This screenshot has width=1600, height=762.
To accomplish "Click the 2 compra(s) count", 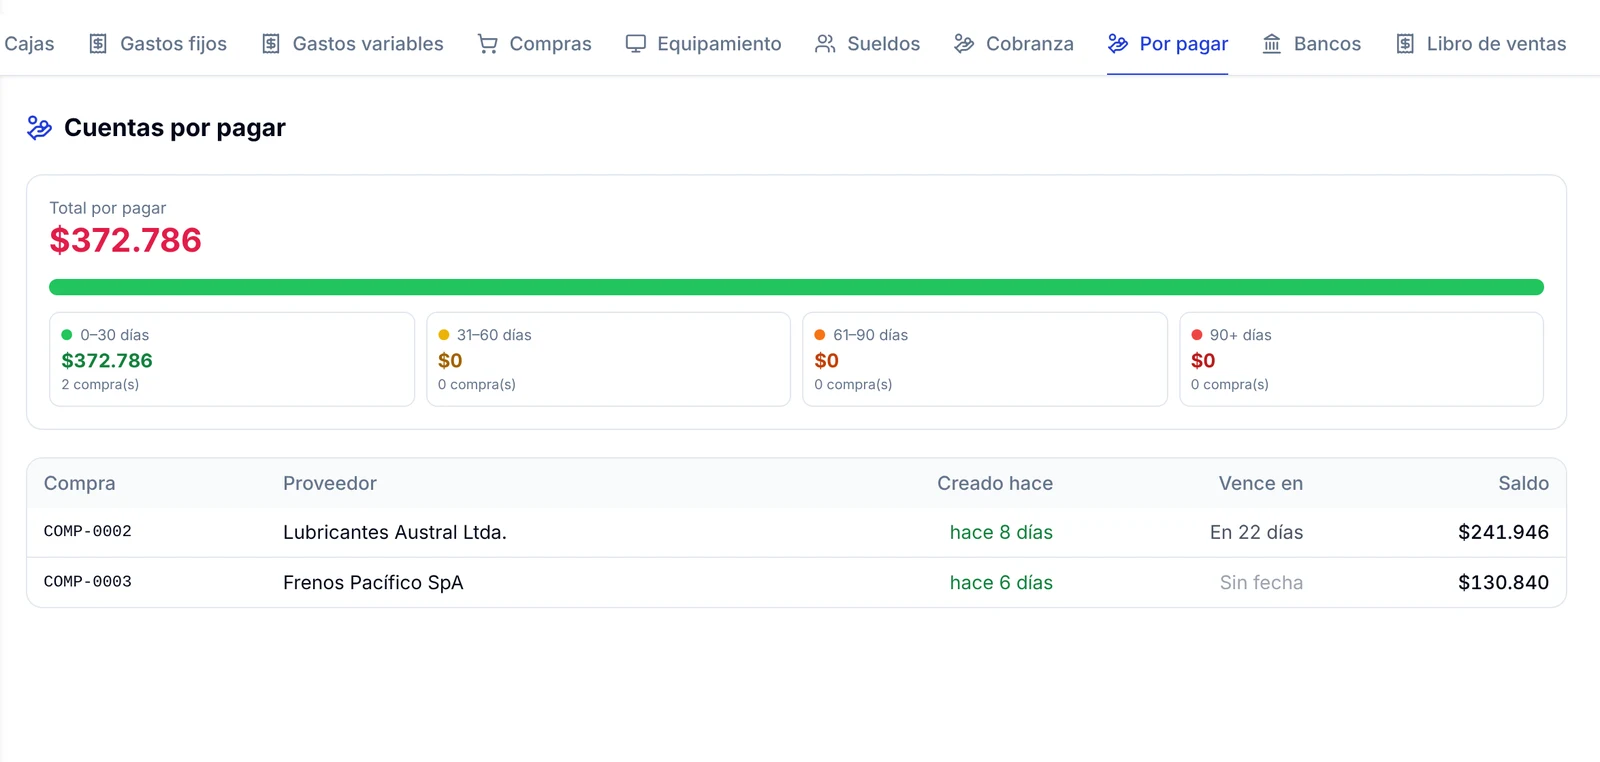I will click(x=100, y=384).
